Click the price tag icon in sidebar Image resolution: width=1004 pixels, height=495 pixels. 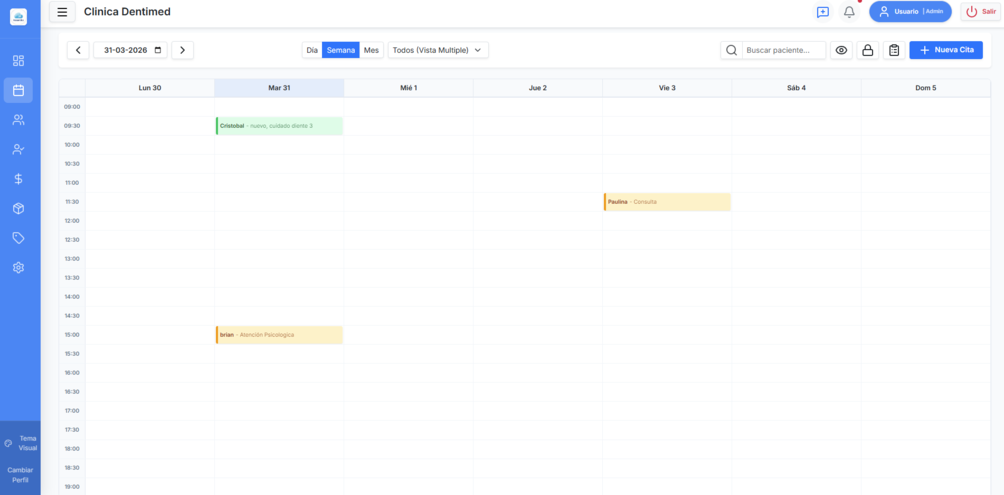18,238
